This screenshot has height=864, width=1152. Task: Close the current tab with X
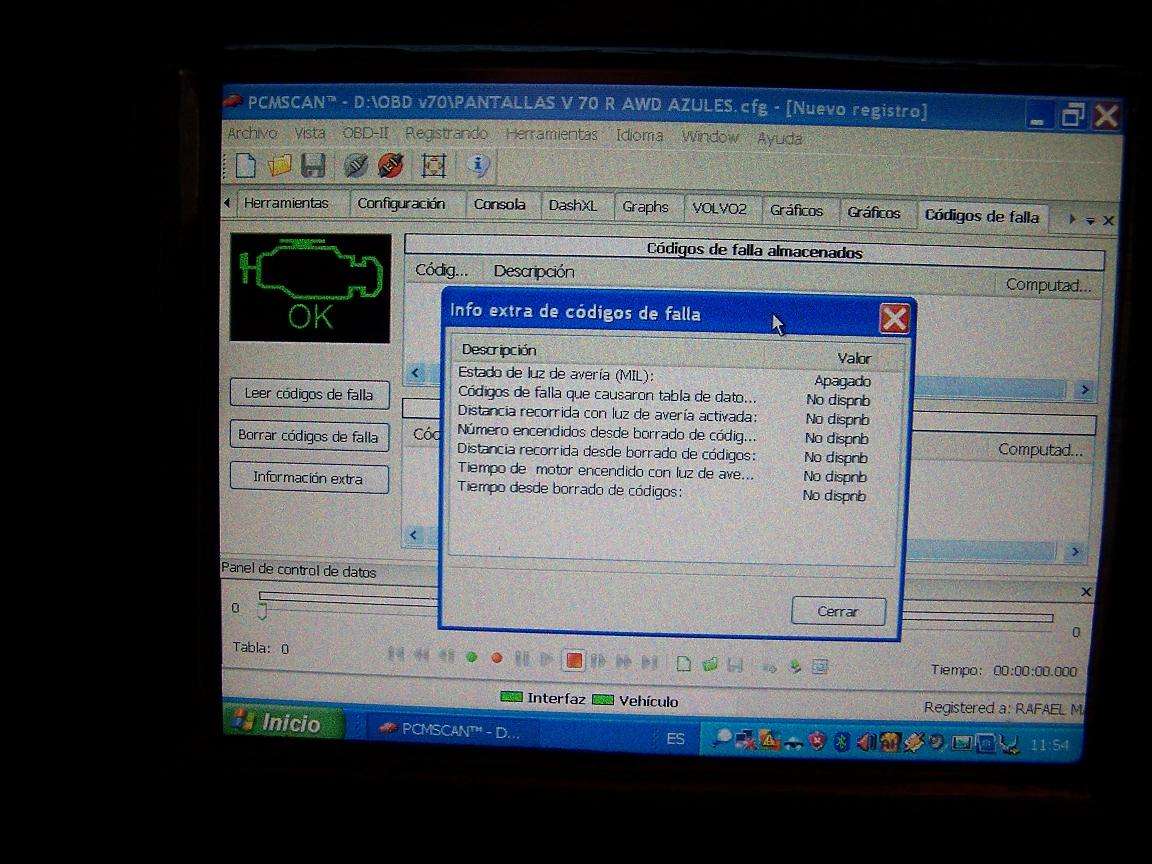click(x=1109, y=220)
